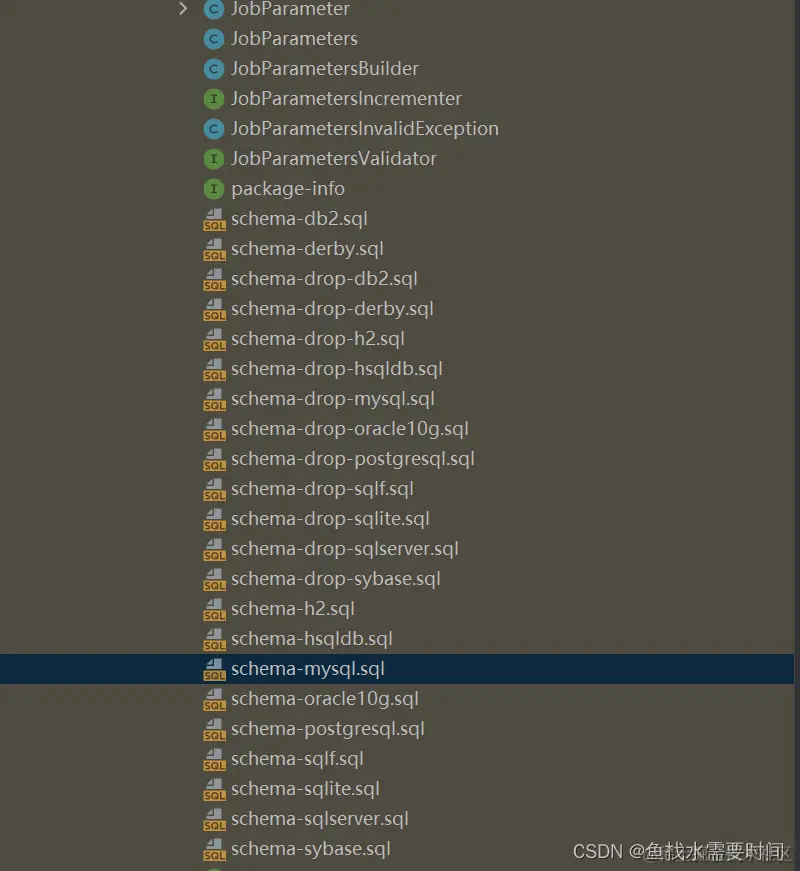
Task: Select the schema-oracle10g.sql file
Action: 324,699
